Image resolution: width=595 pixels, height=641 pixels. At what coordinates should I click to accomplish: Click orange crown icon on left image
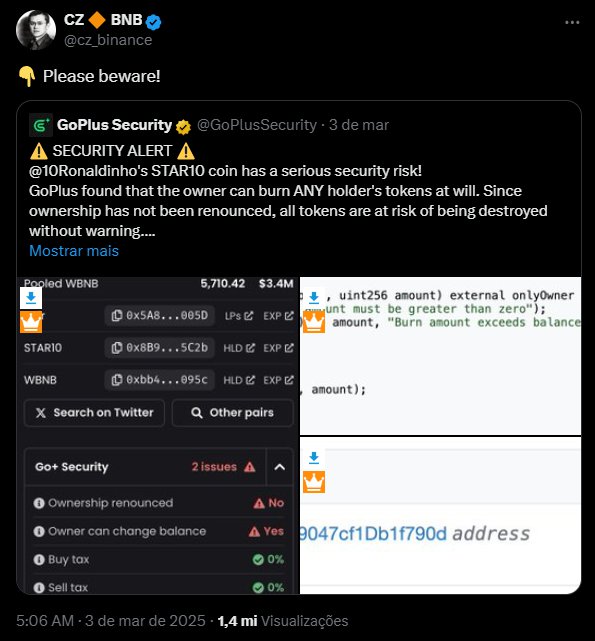(x=31, y=322)
